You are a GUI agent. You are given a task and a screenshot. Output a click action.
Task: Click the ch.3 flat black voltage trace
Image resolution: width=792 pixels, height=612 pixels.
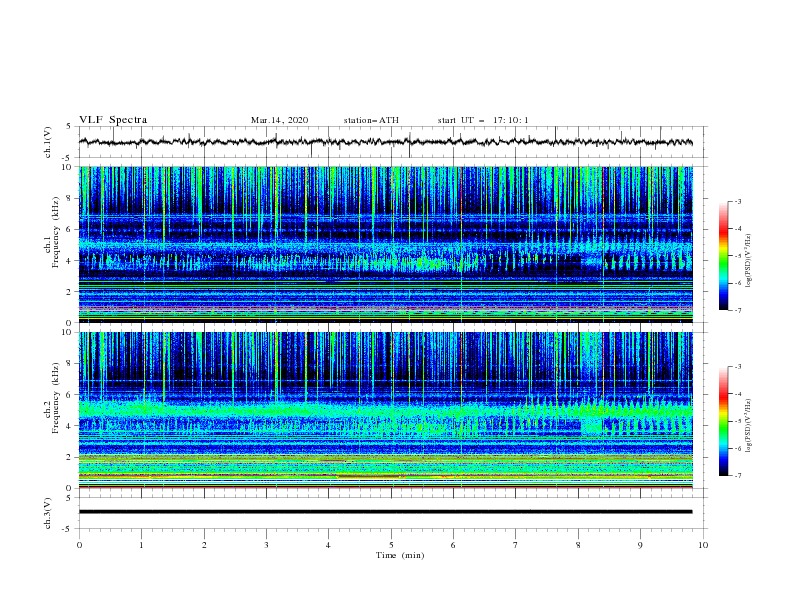(385, 512)
